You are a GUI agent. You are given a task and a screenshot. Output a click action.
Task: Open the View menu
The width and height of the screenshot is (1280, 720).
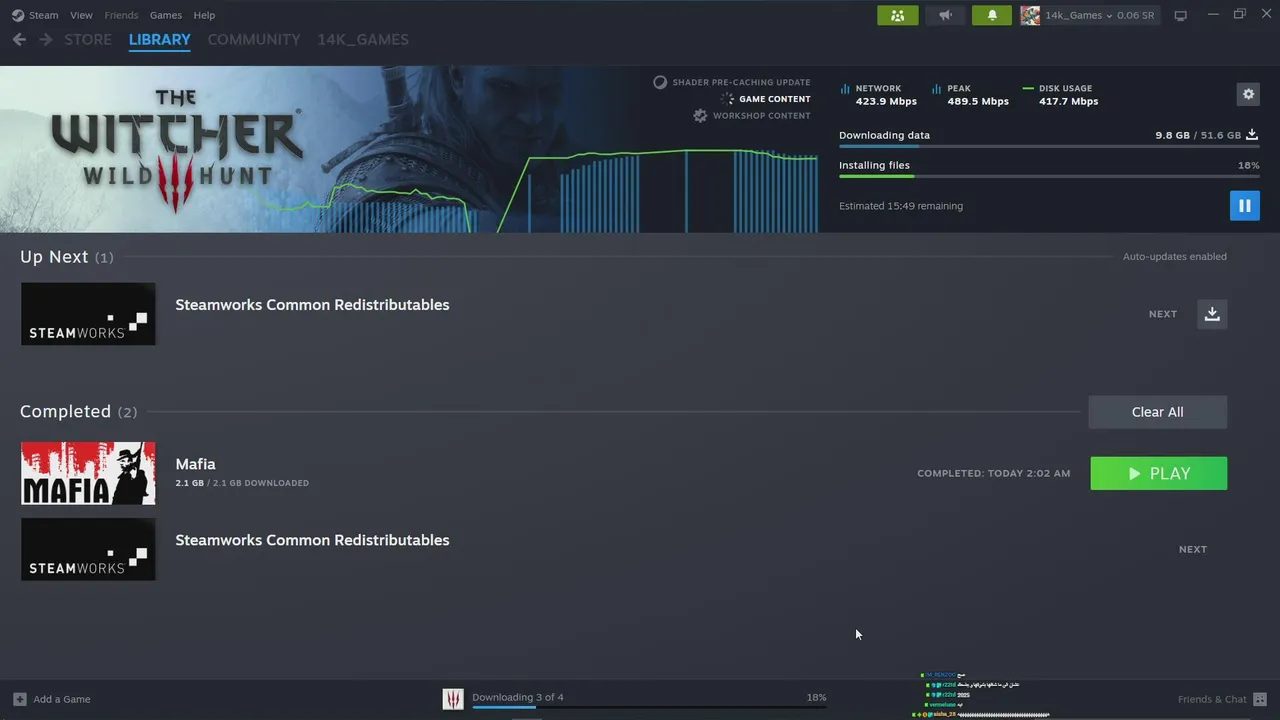82,15
